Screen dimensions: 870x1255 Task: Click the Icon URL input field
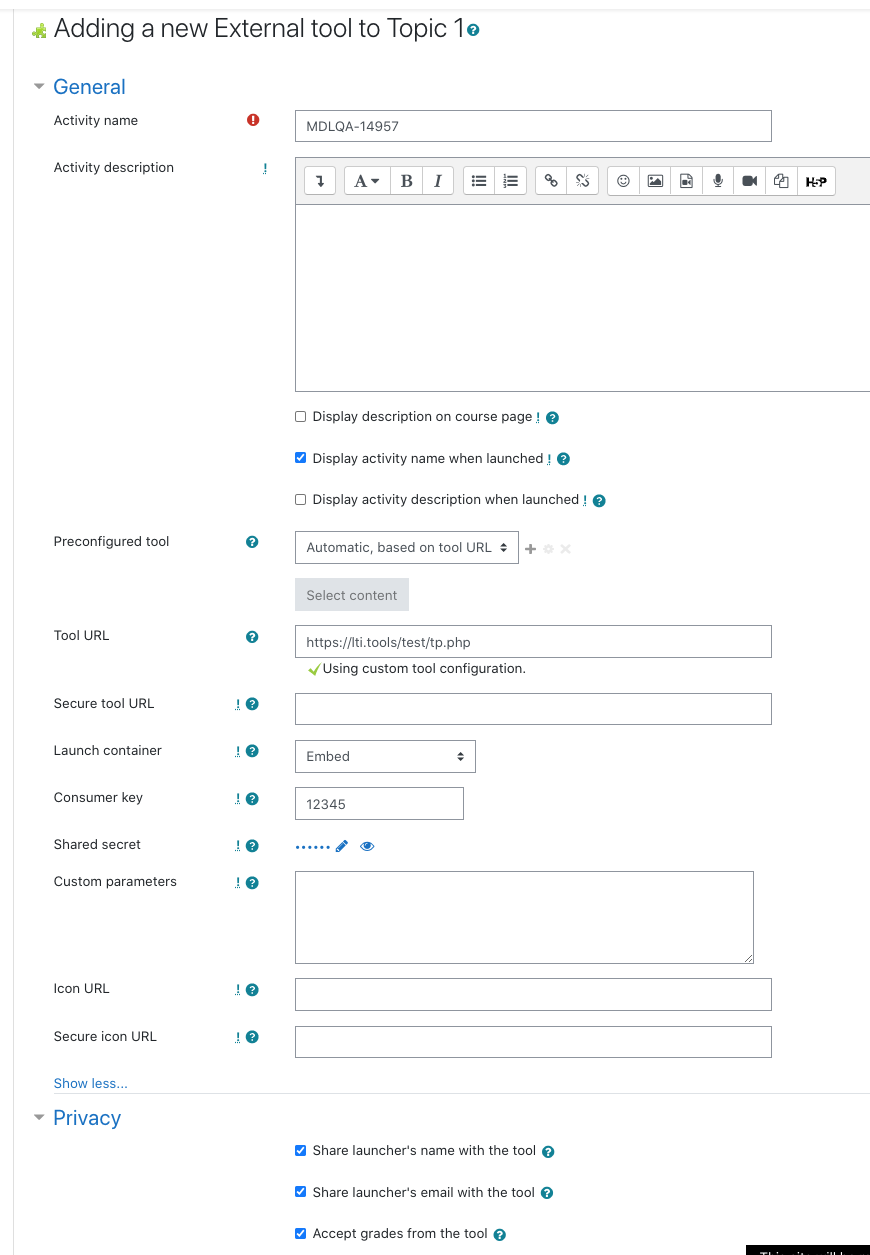(533, 994)
